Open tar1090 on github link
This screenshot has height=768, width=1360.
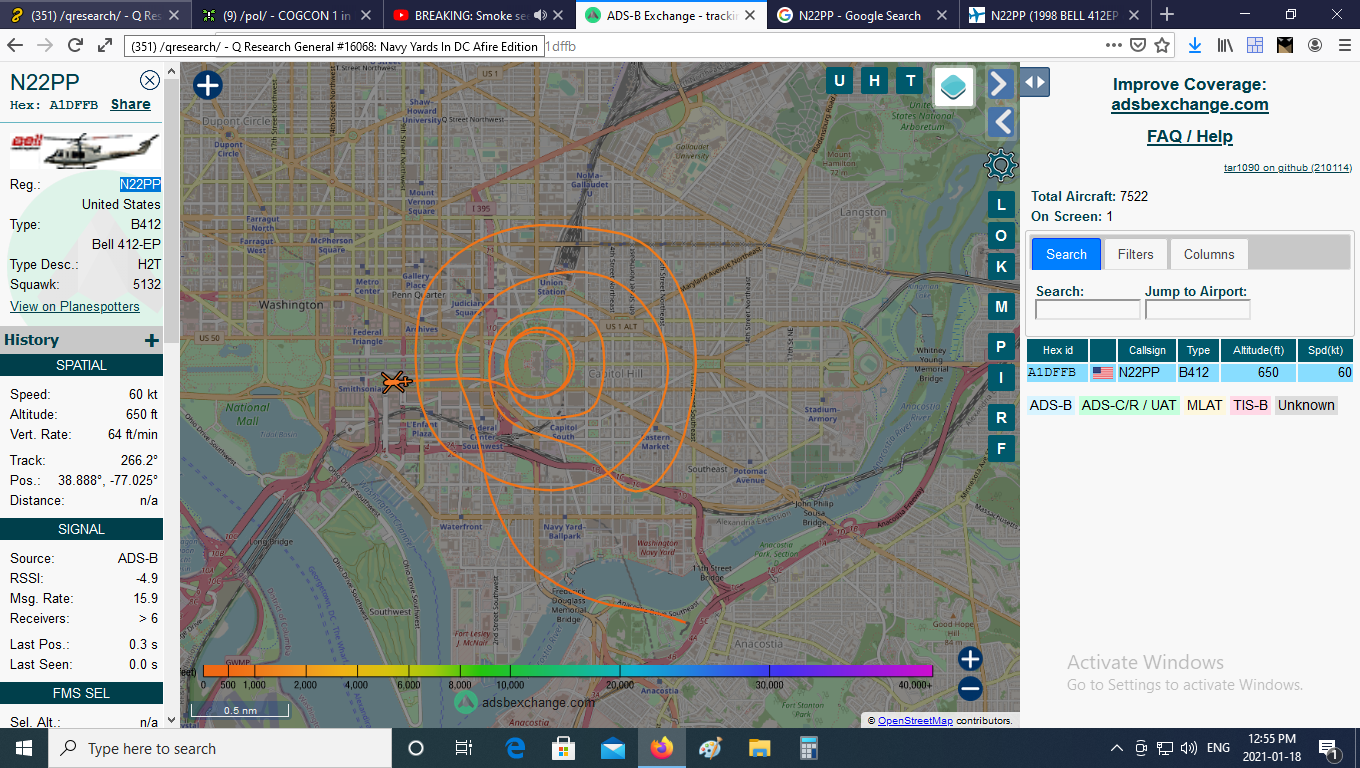(1288, 168)
